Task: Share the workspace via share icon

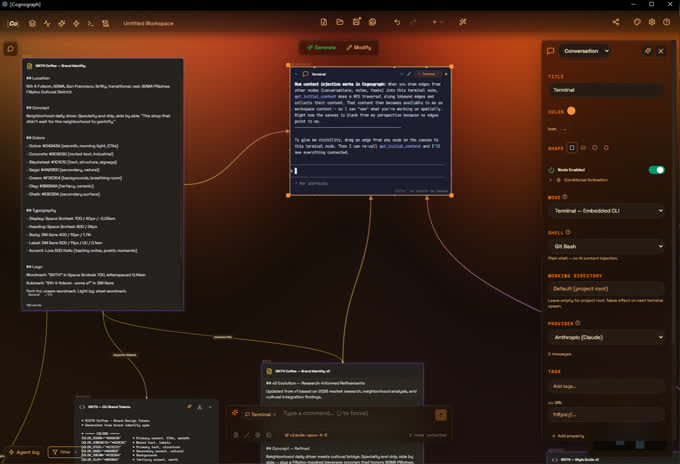Action: point(616,22)
